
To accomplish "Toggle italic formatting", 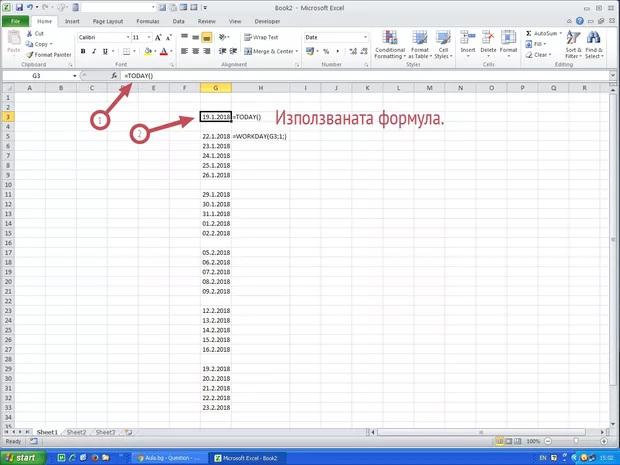I will pyautogui.click(x=92, y=50).
